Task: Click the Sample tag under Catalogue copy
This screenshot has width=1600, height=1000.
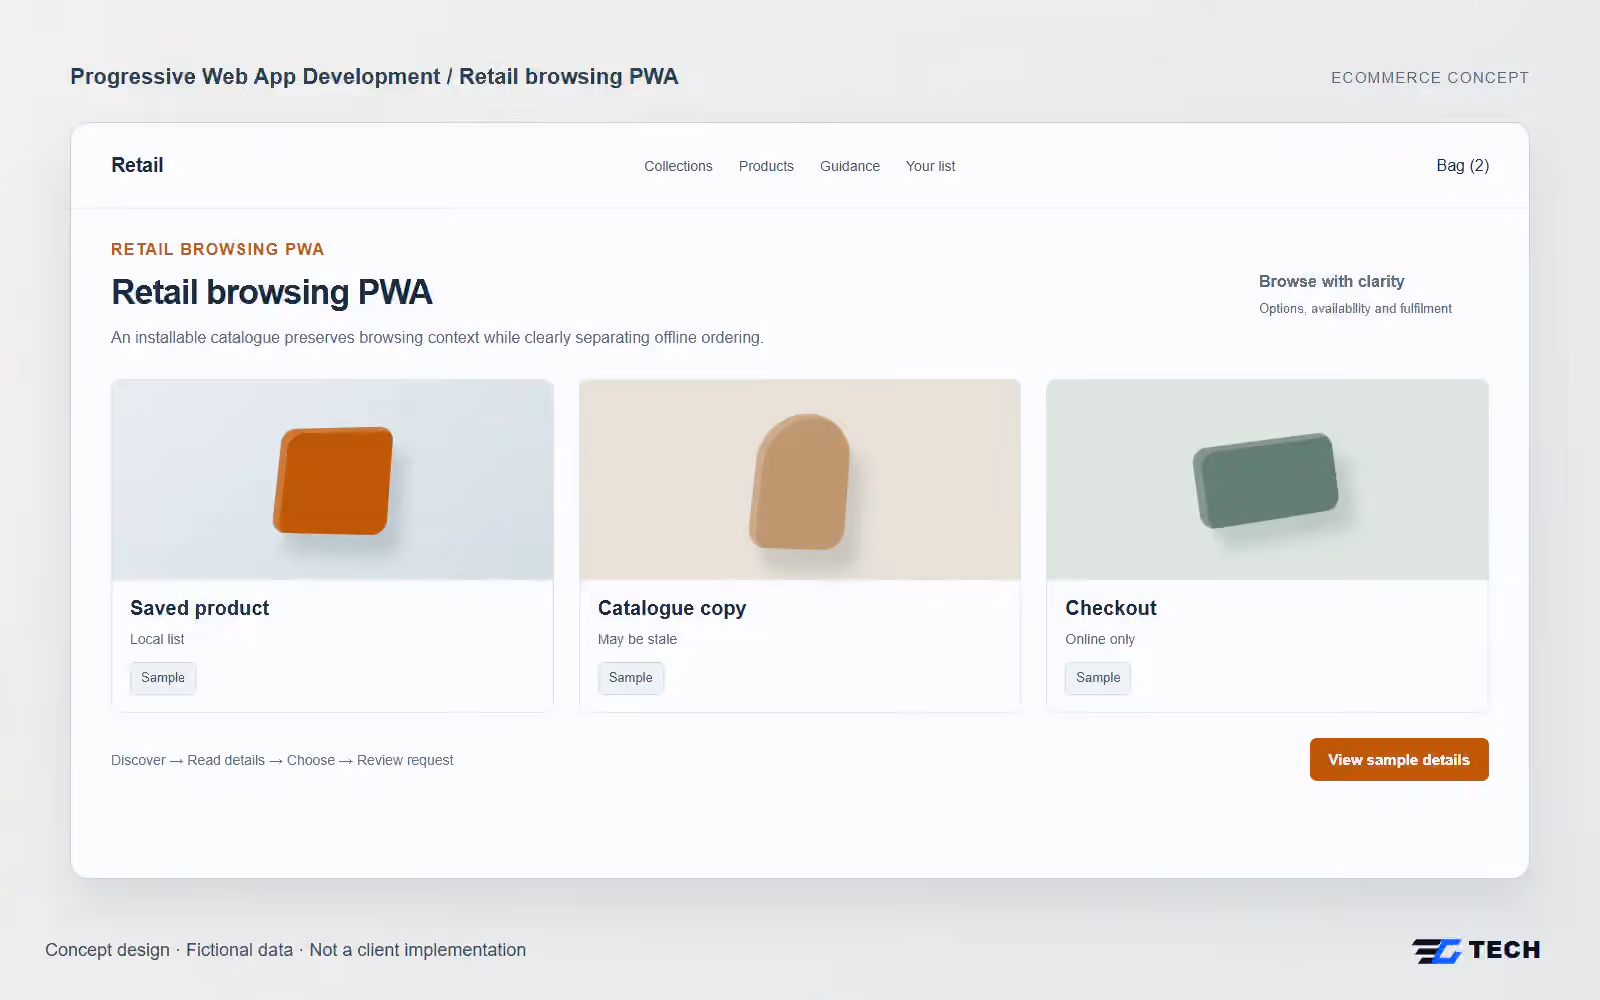Action: (631, 678)
